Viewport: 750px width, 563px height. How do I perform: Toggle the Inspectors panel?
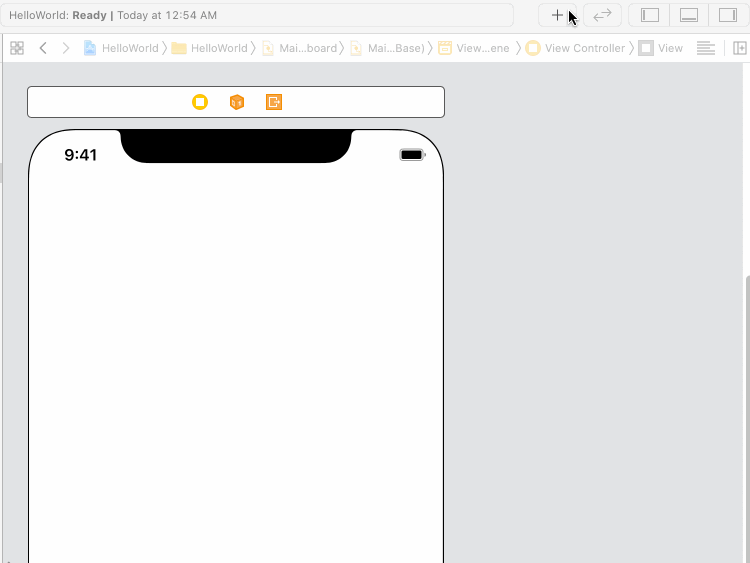coord(728,15)
